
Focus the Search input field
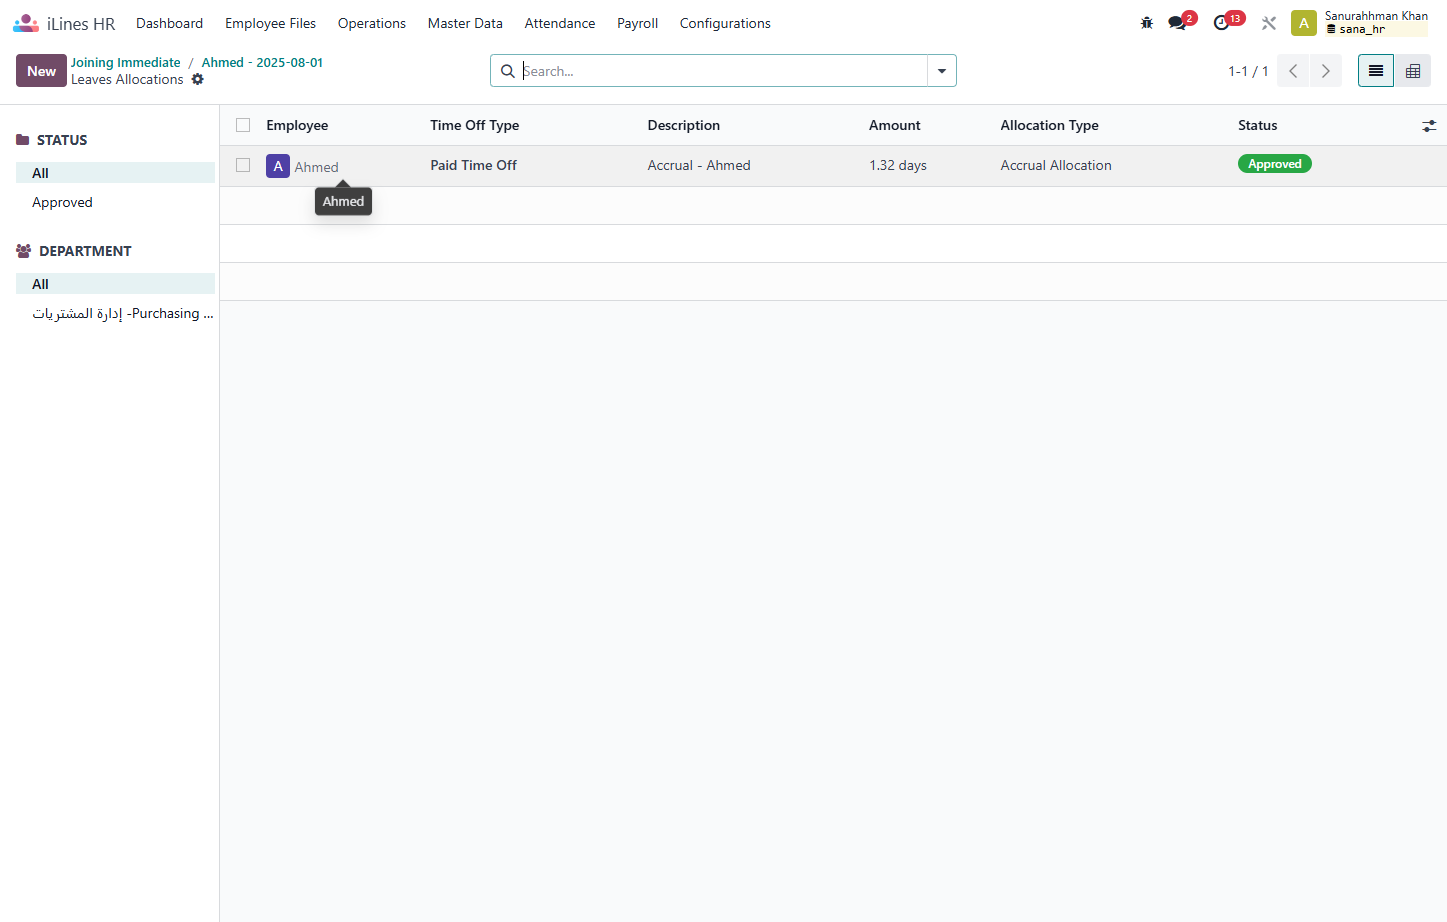tap(724, 71)
